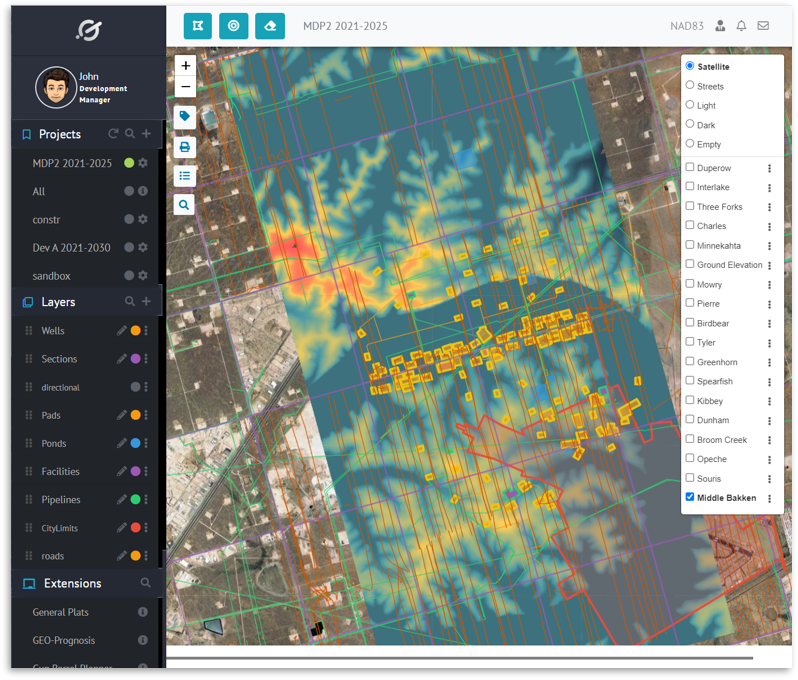Image resolution: width=798 pixels, height=680 pixels.
Task: Open the GEO-Prognosis extension
Action: (x=64, y=640)
